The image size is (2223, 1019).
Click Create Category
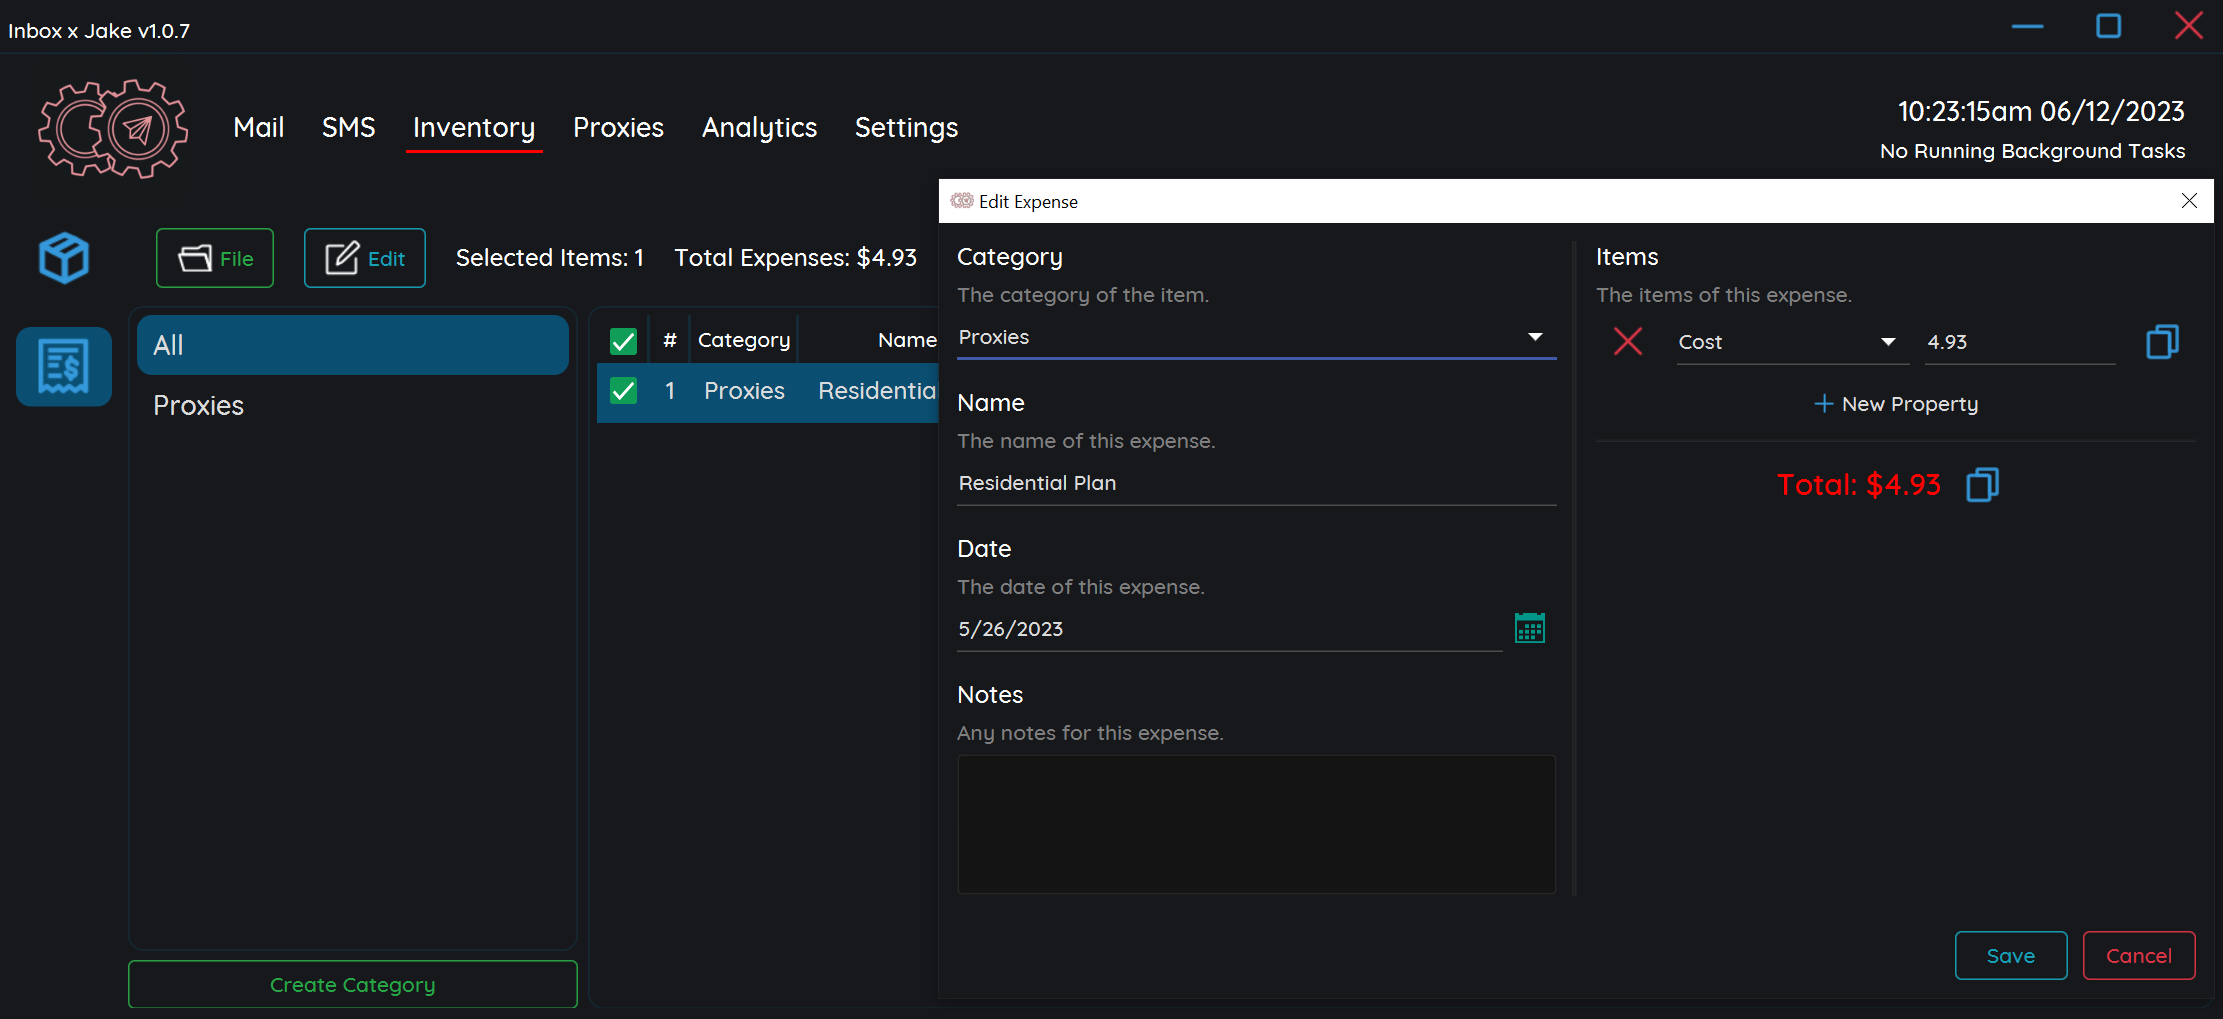[x=352, y=984]
